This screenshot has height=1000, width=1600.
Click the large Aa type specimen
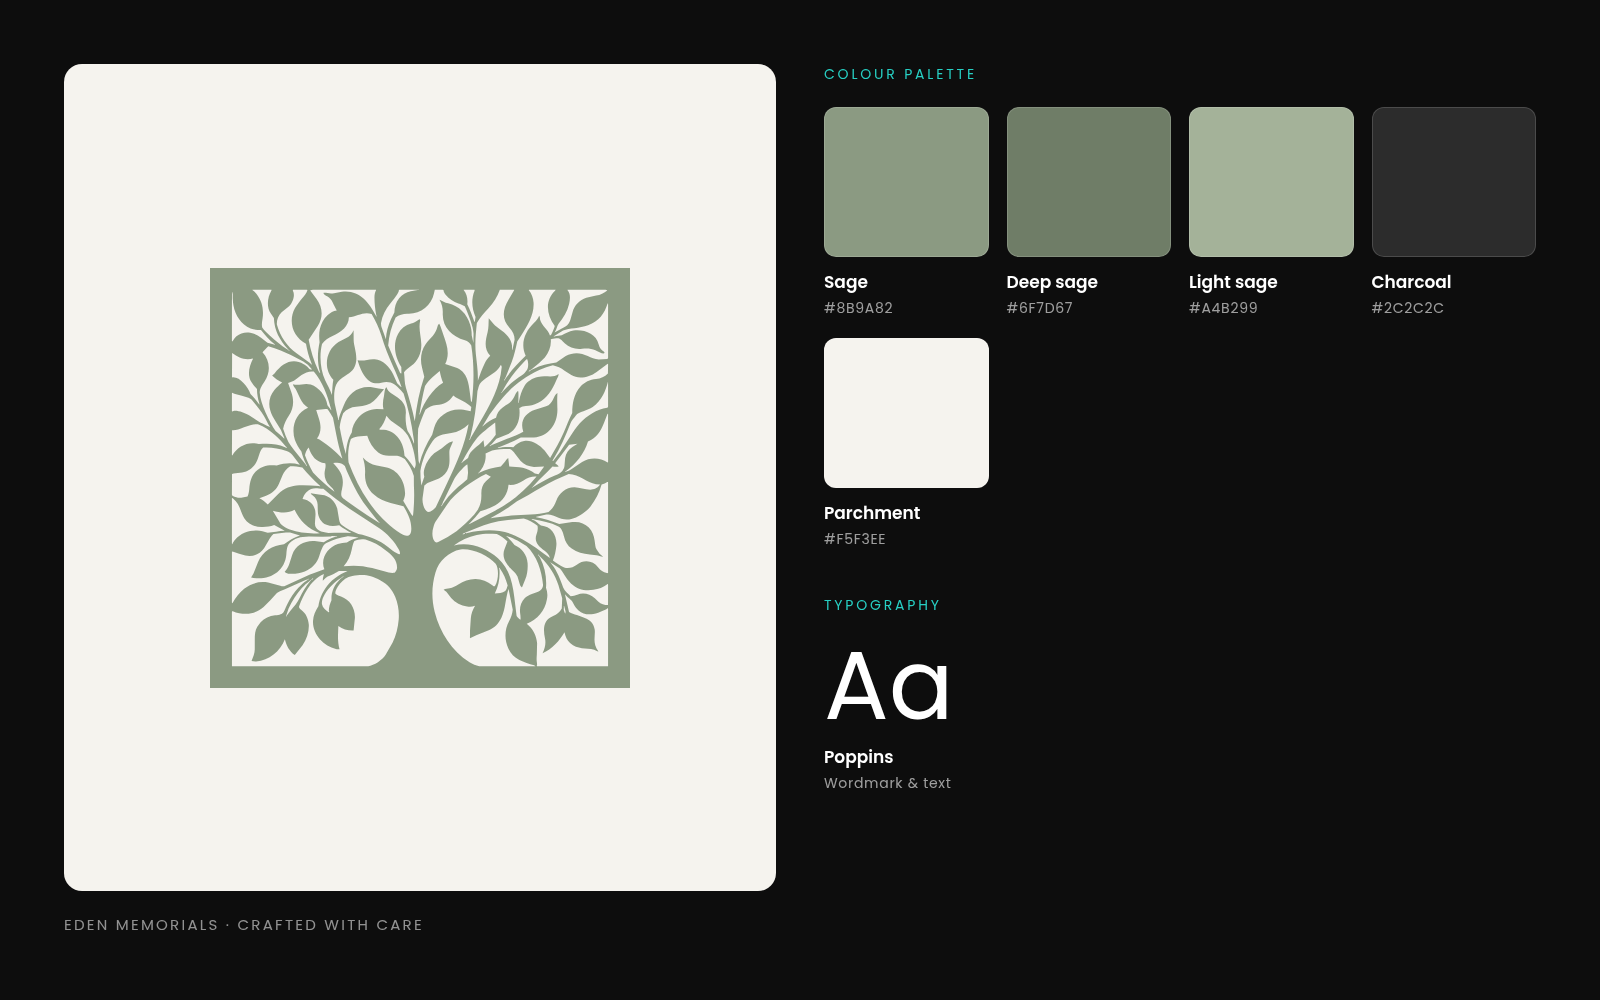(889, 687)
